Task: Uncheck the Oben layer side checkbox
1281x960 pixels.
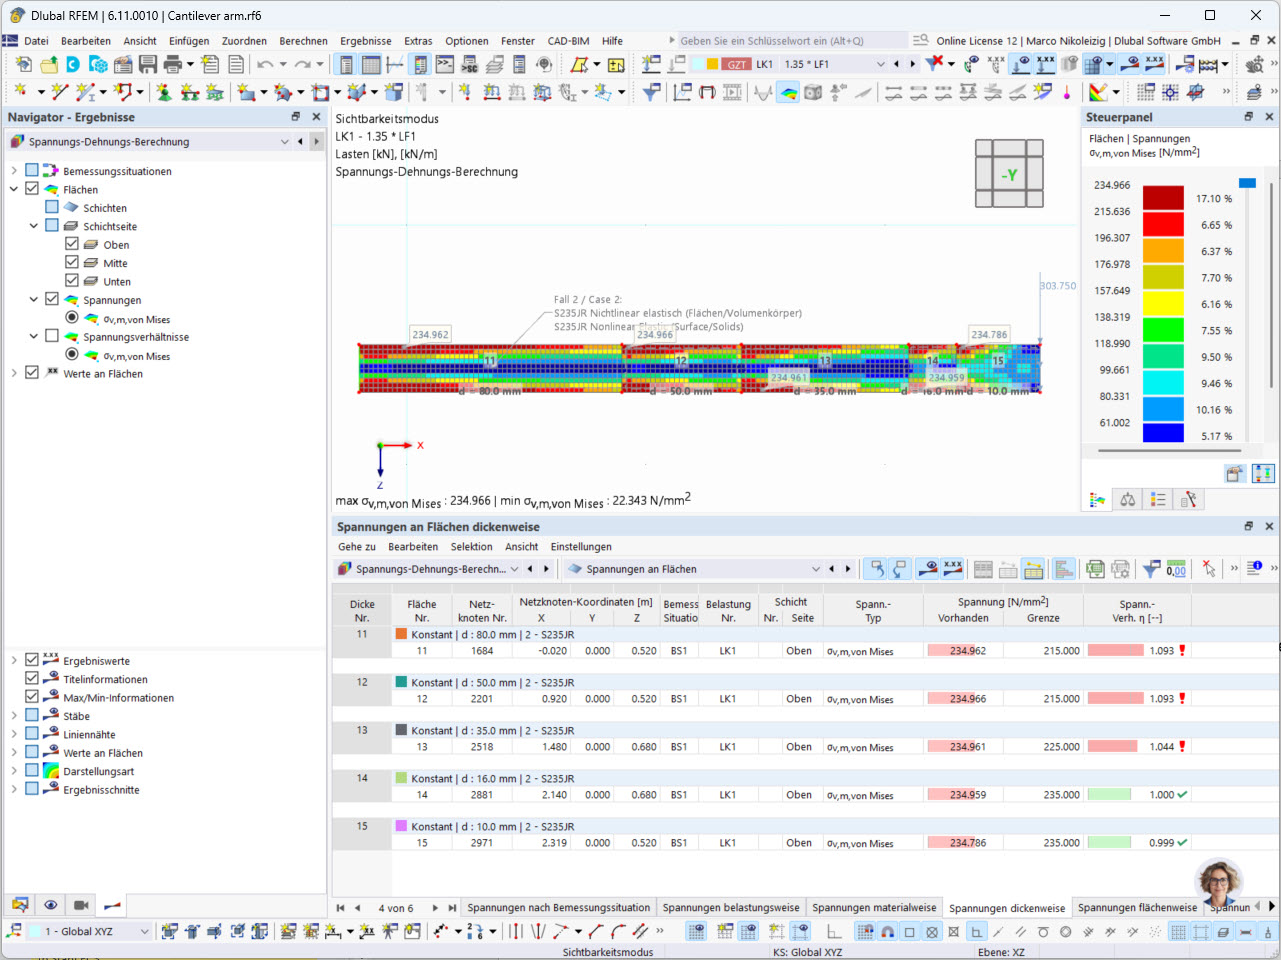Action: pyautogui.click(x=72, y=243)
